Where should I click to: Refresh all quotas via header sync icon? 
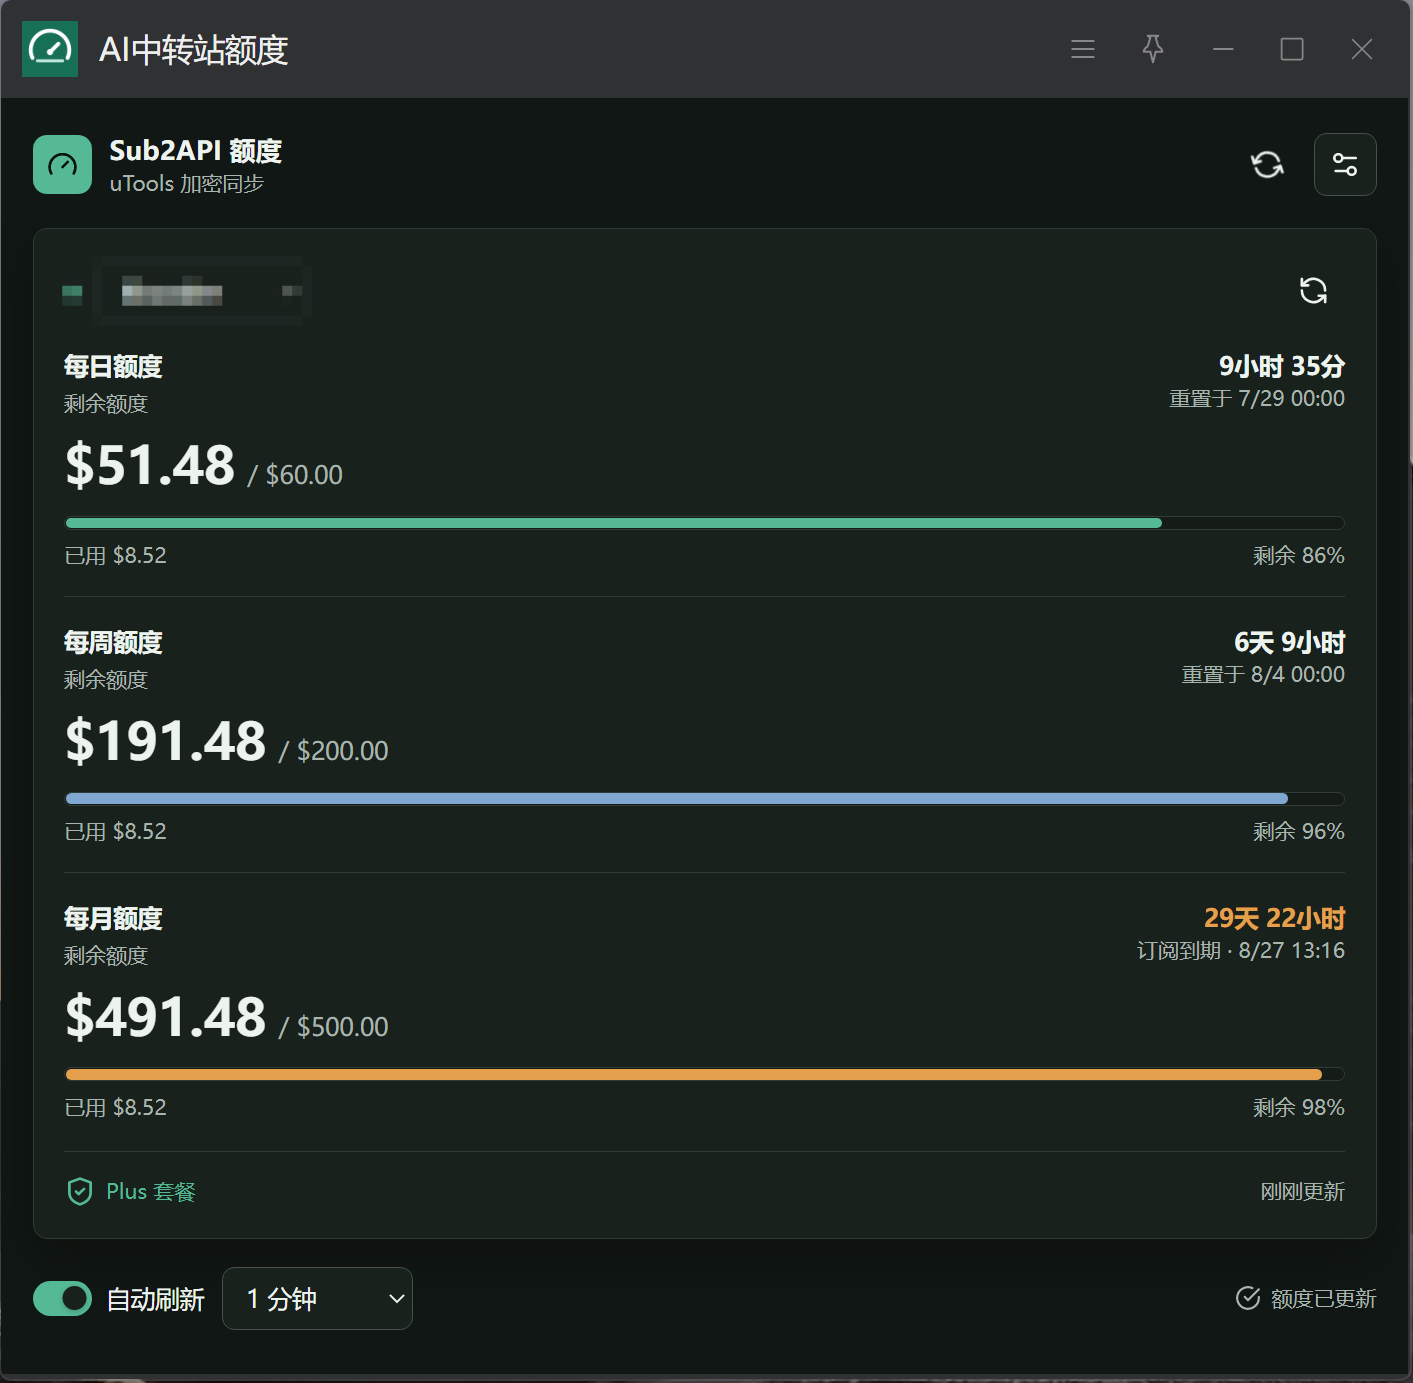click(1267, 165)
